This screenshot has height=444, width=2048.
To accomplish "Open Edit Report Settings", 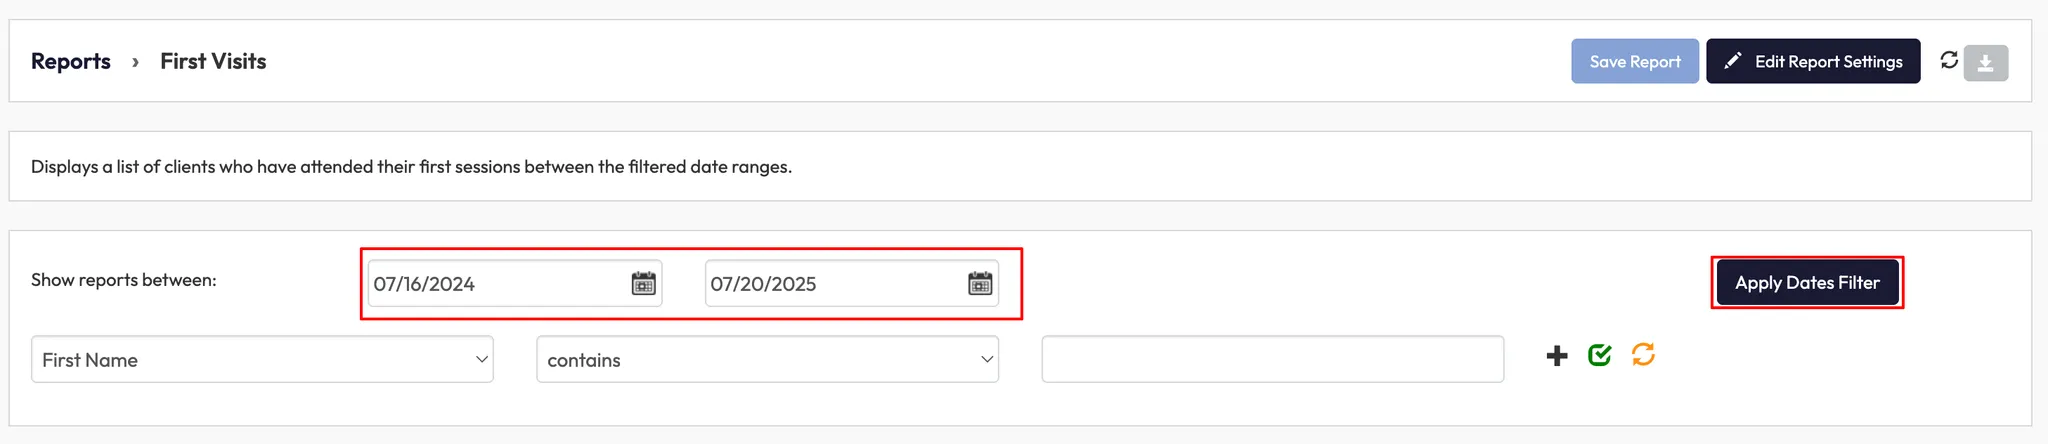I will pyautogui.click(x=1812, y=61).
